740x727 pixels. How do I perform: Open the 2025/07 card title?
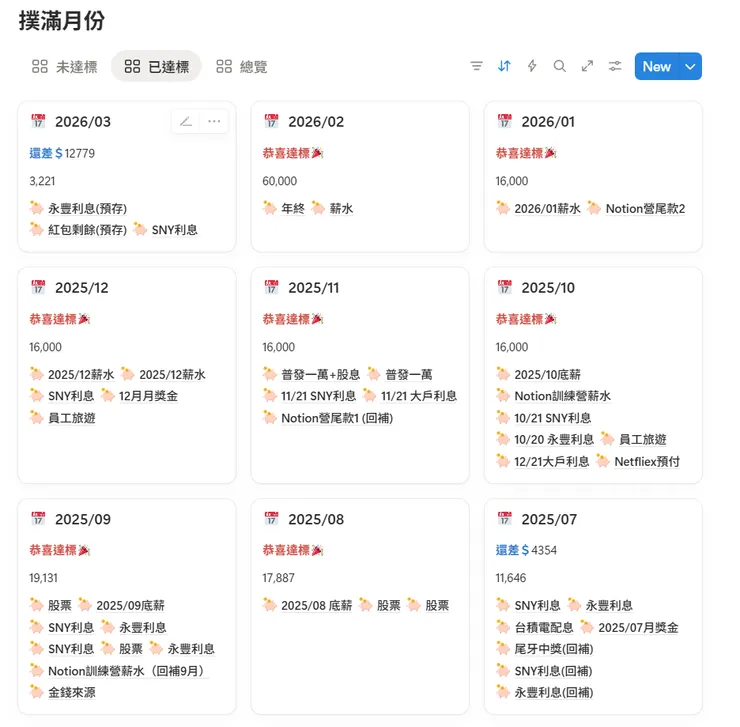(x=549, y=519)
